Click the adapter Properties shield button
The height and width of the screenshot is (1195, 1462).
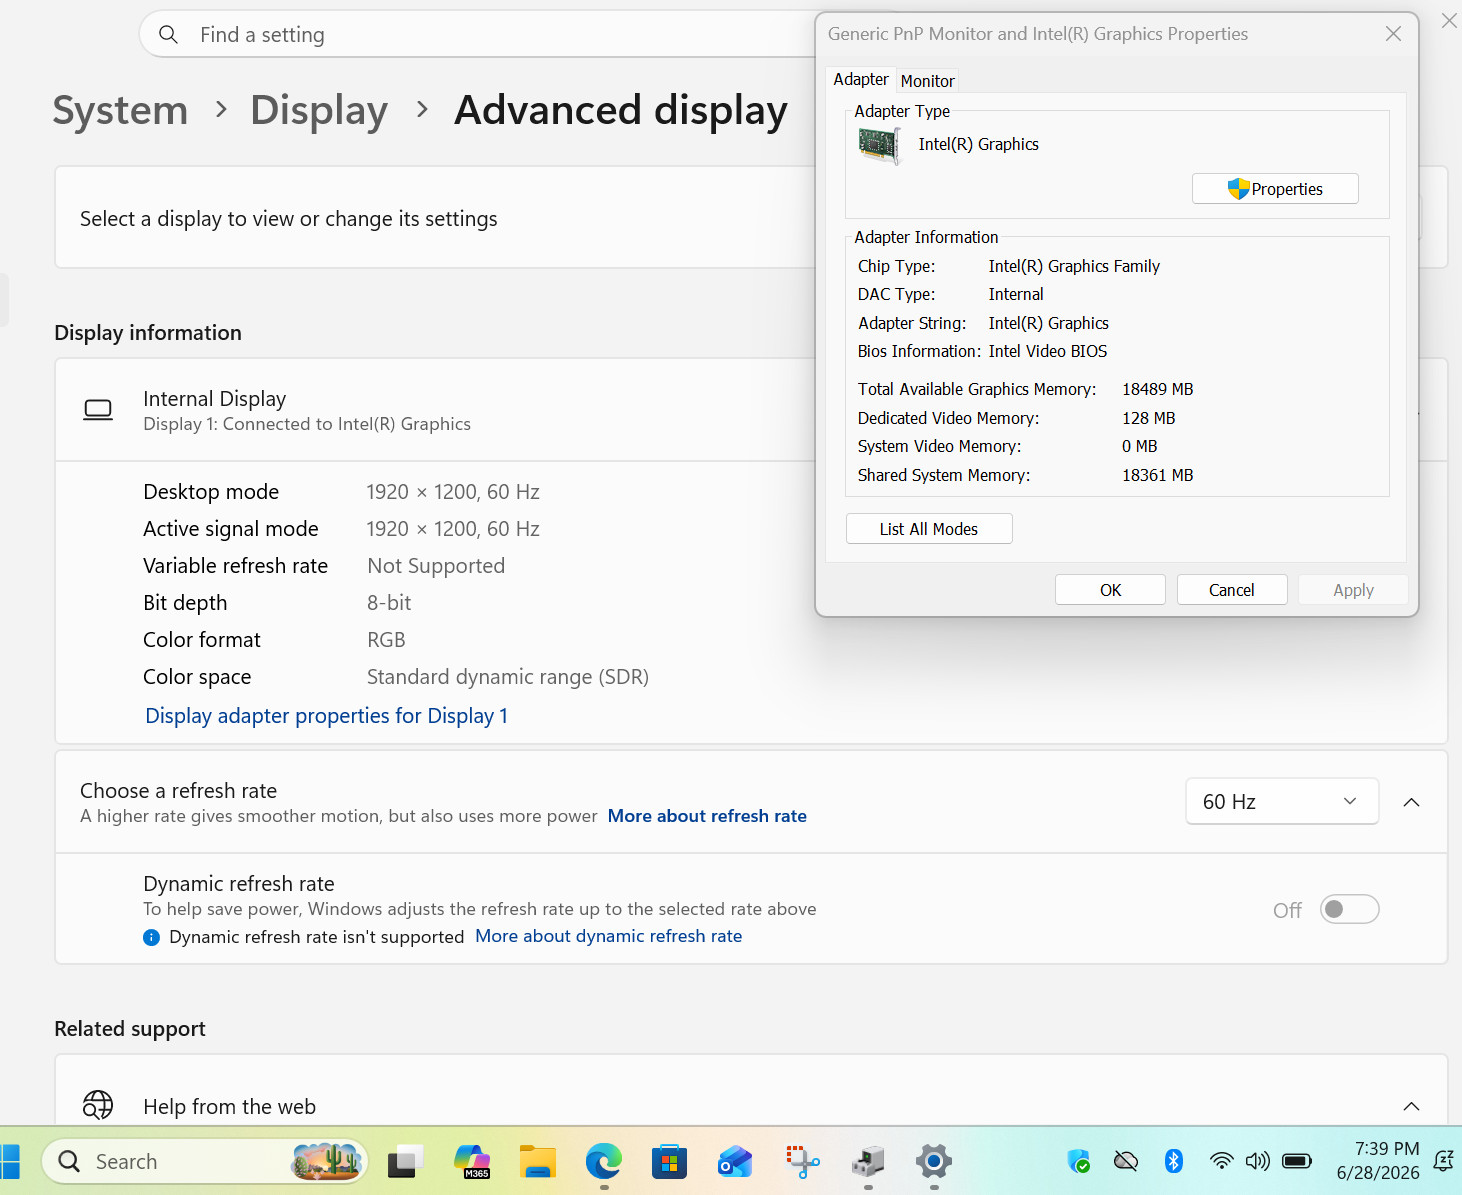point(1275,189)
